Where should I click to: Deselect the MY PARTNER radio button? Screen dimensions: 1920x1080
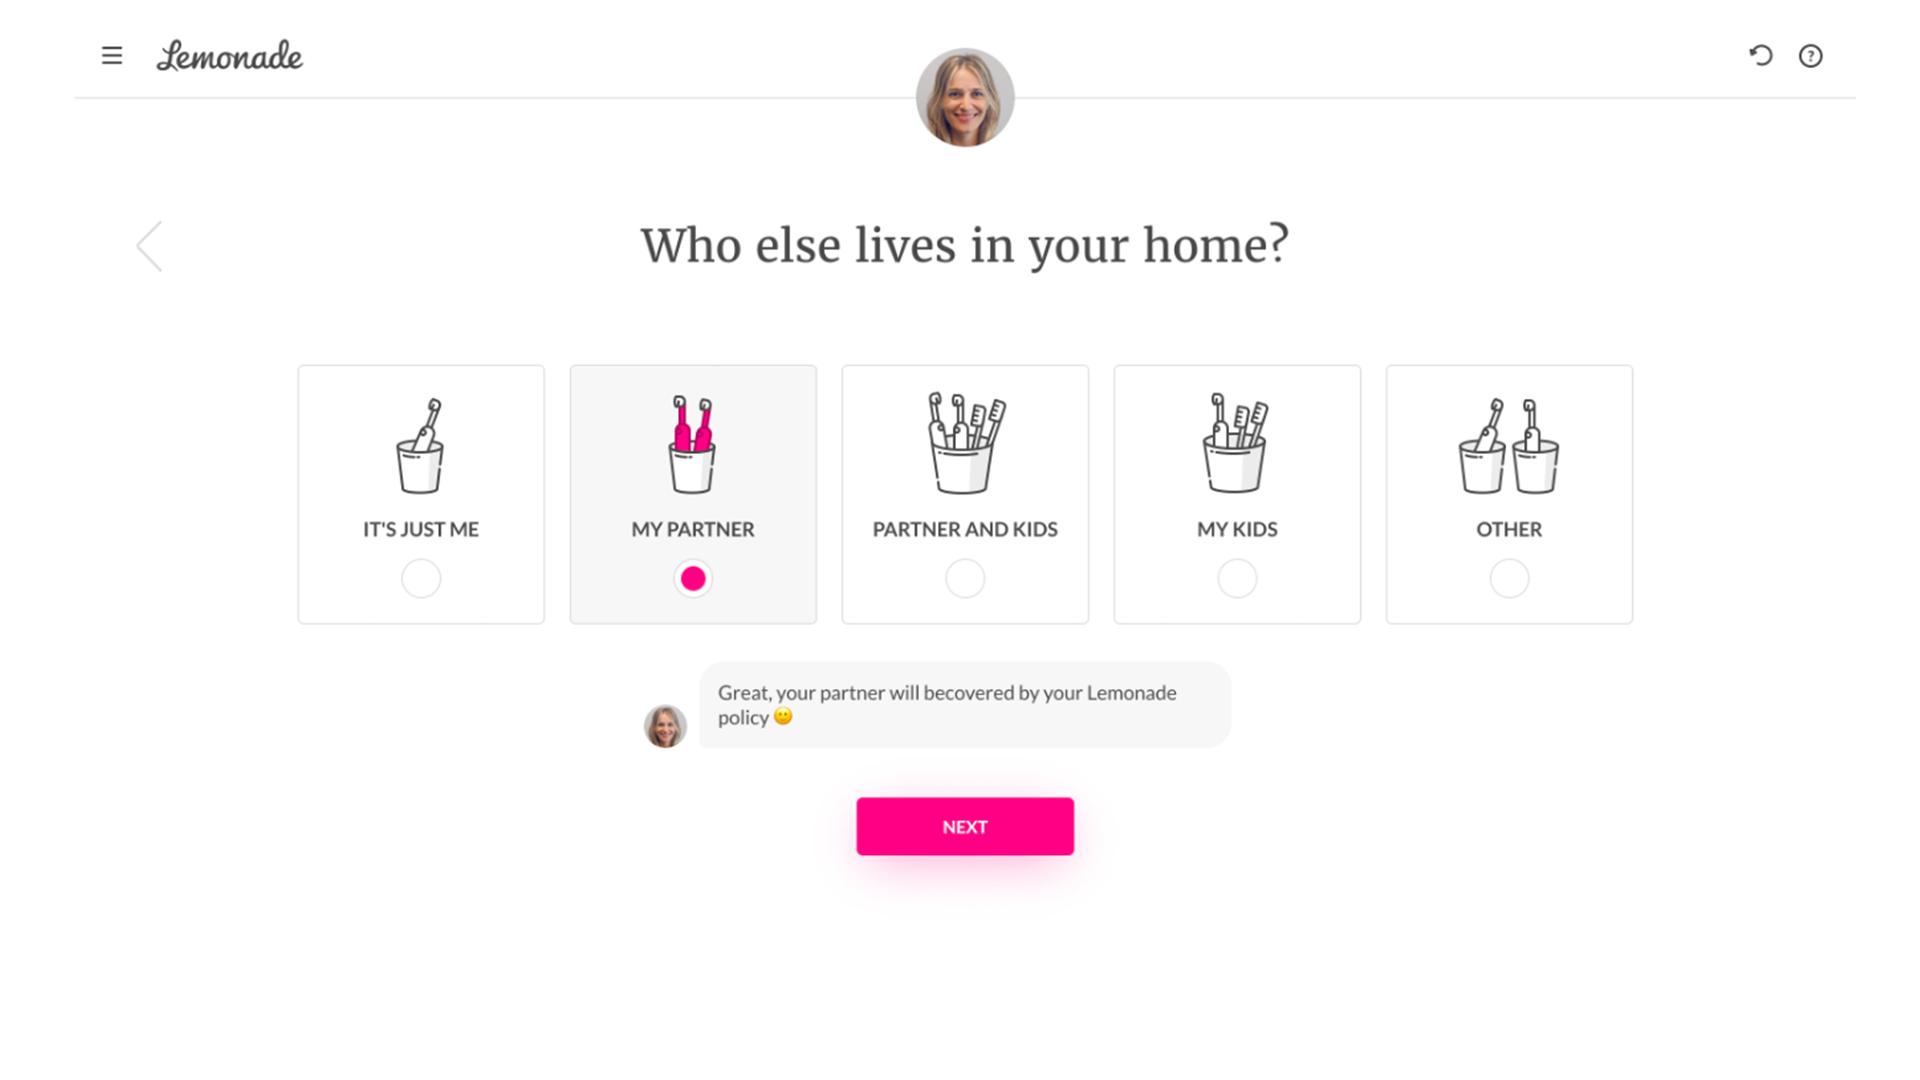coord(693,578)
